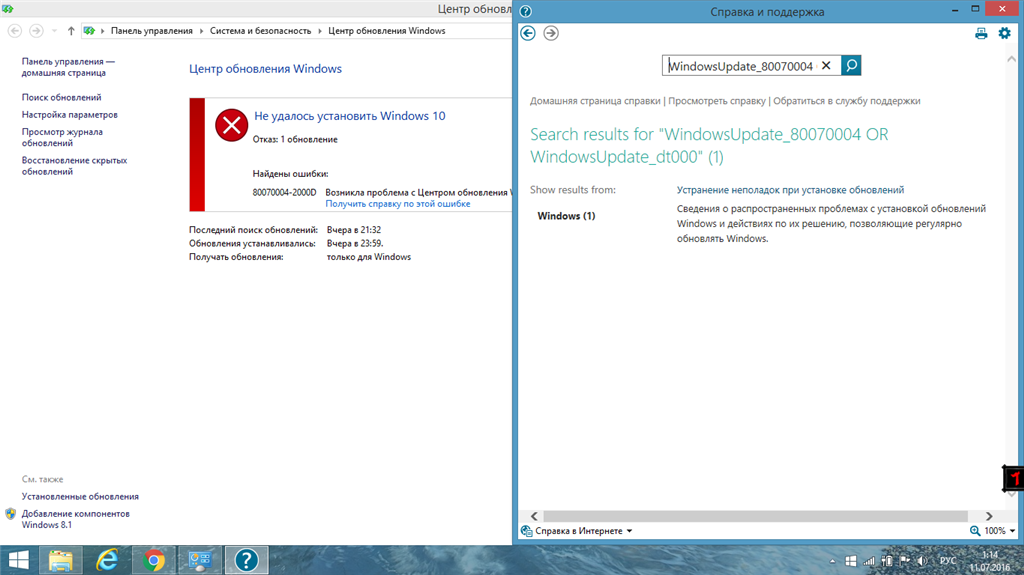This screenshot has width=1024, height=575.
Task: Open 'Обратиться в службу поддержки' link
Action: coord(846,101)
